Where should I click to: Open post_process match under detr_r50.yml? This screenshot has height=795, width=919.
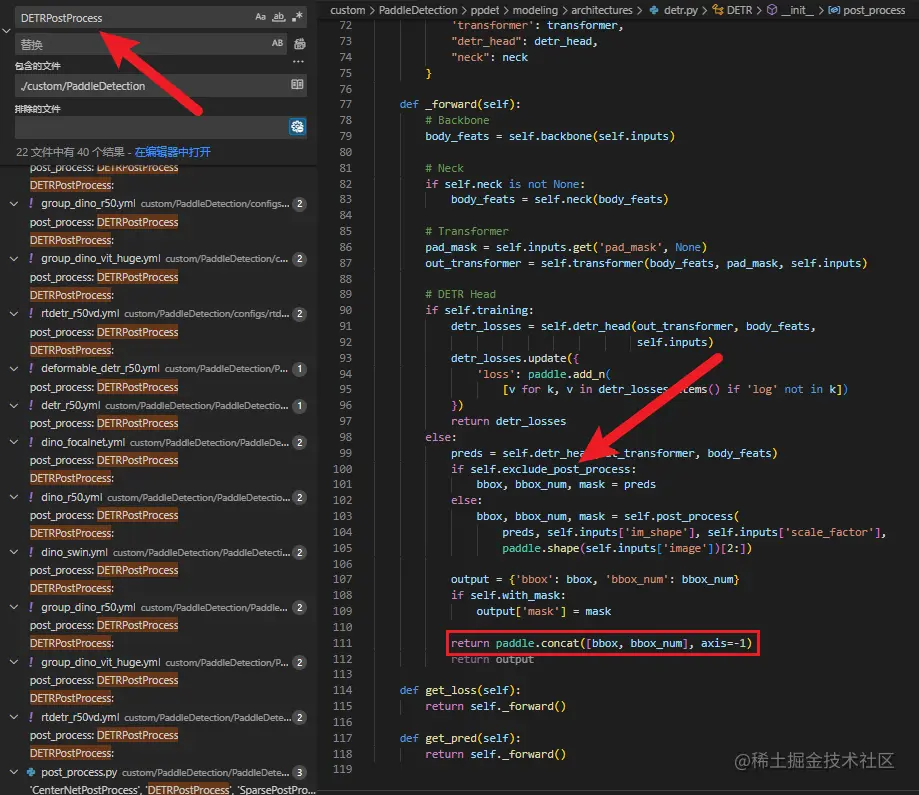pyautogui.click(x=104, y=423)
